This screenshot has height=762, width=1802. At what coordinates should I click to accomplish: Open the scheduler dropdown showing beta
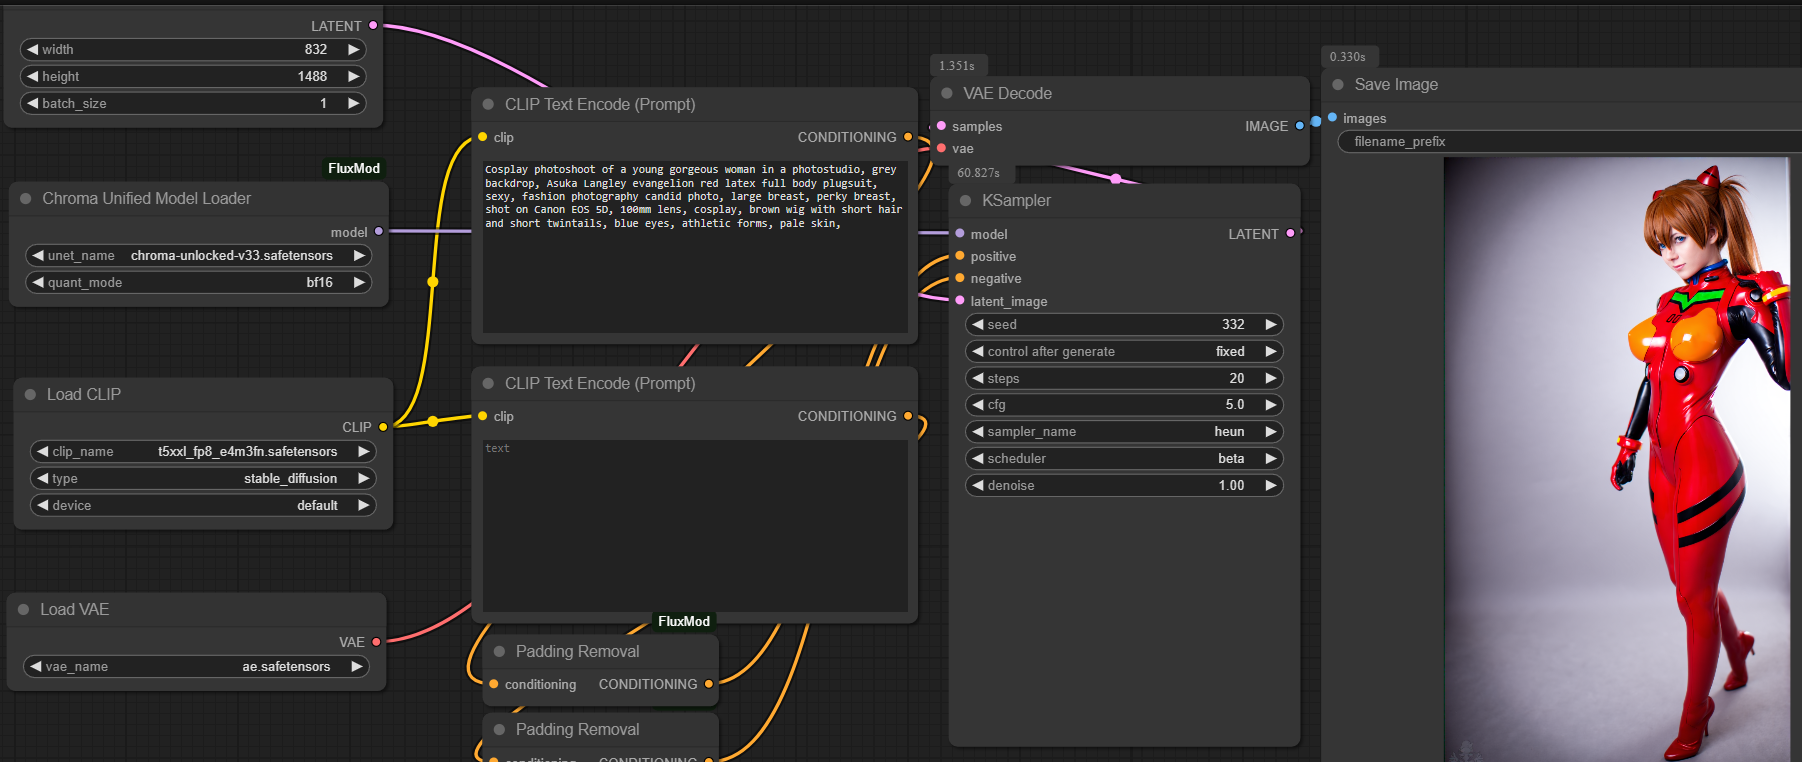tap(1124, 459)
